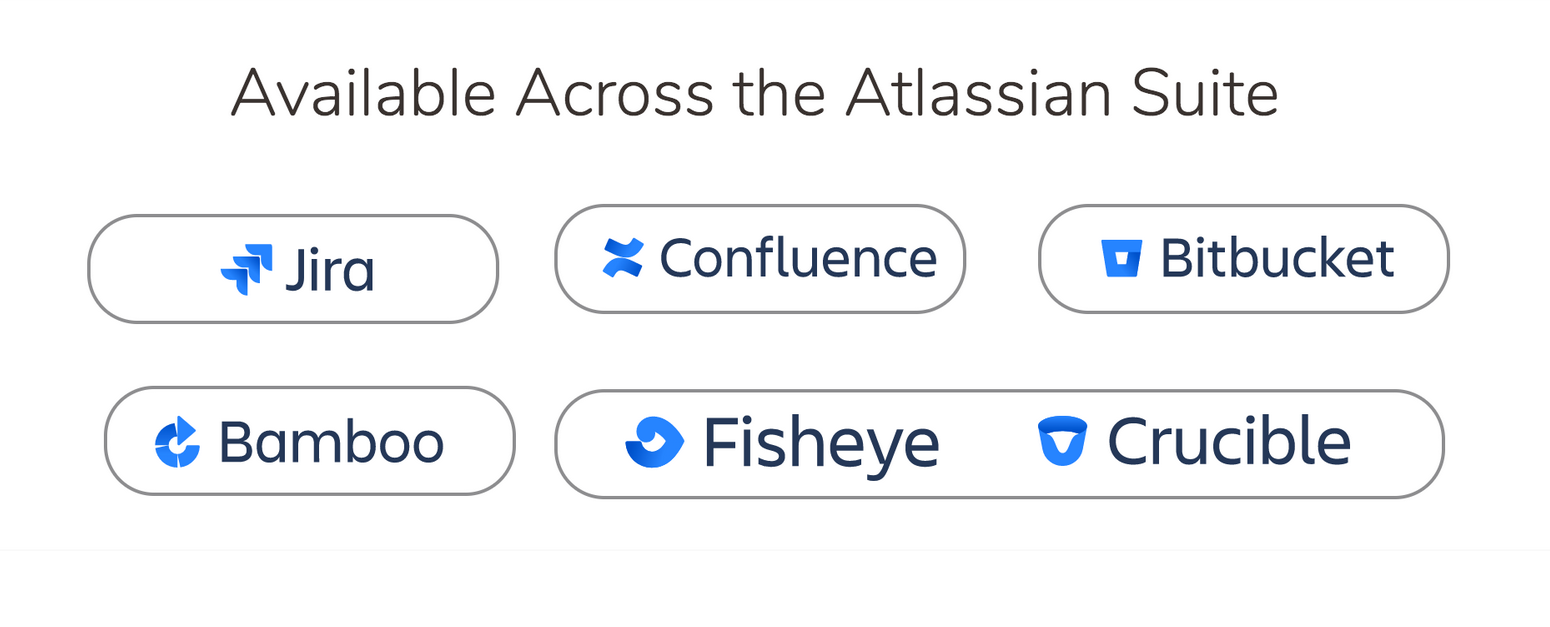Click the word Atlassian in the heading
The image size is (1550, 627).
click(x=978, y=92)
